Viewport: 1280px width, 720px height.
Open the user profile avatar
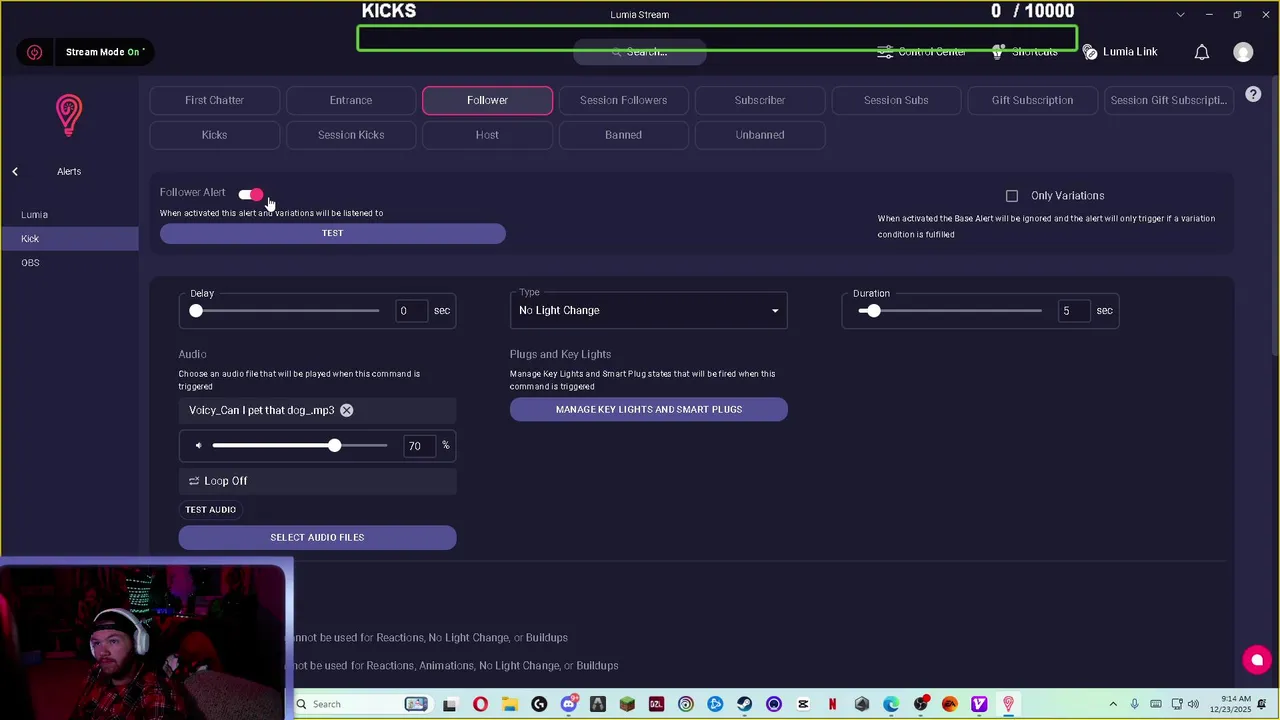point(1243,52)
